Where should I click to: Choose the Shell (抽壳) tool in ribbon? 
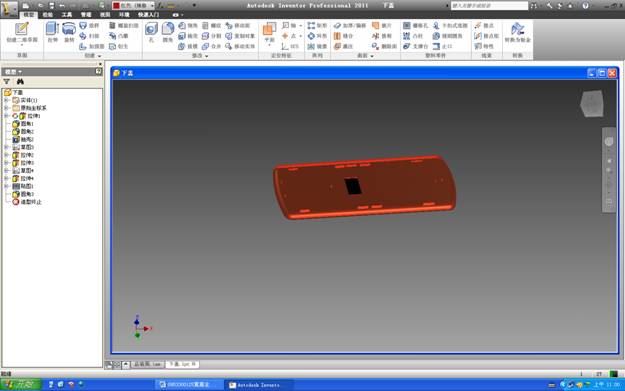pyautogui.click(x=188, y=36)
